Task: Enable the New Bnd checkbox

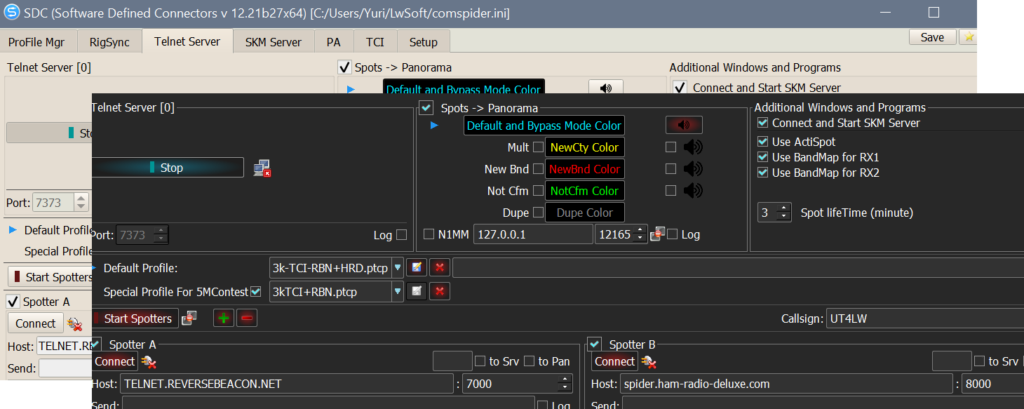Action: tap(538, 169)
